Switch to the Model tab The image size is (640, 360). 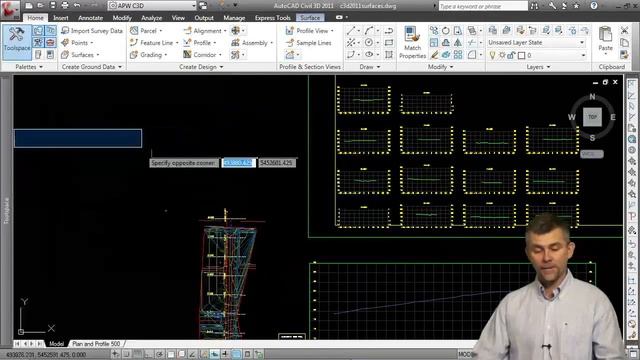click(56, 344)
